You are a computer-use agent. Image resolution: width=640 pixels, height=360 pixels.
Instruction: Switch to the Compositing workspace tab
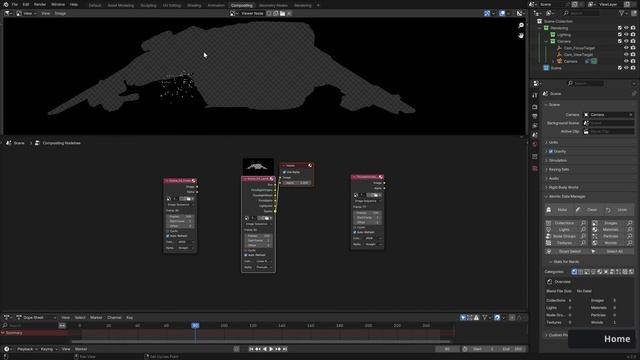click(x=242, y=5)
